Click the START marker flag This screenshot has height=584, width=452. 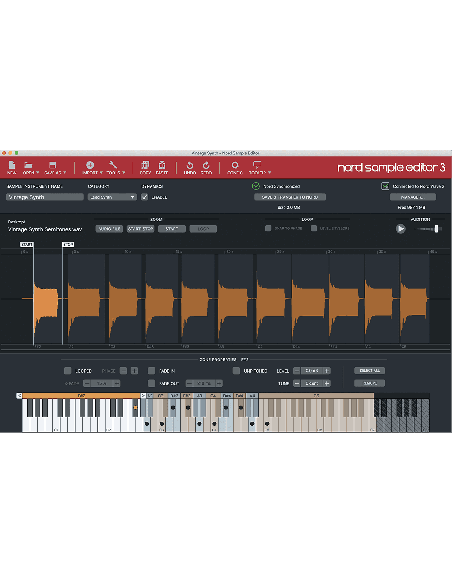27,244
